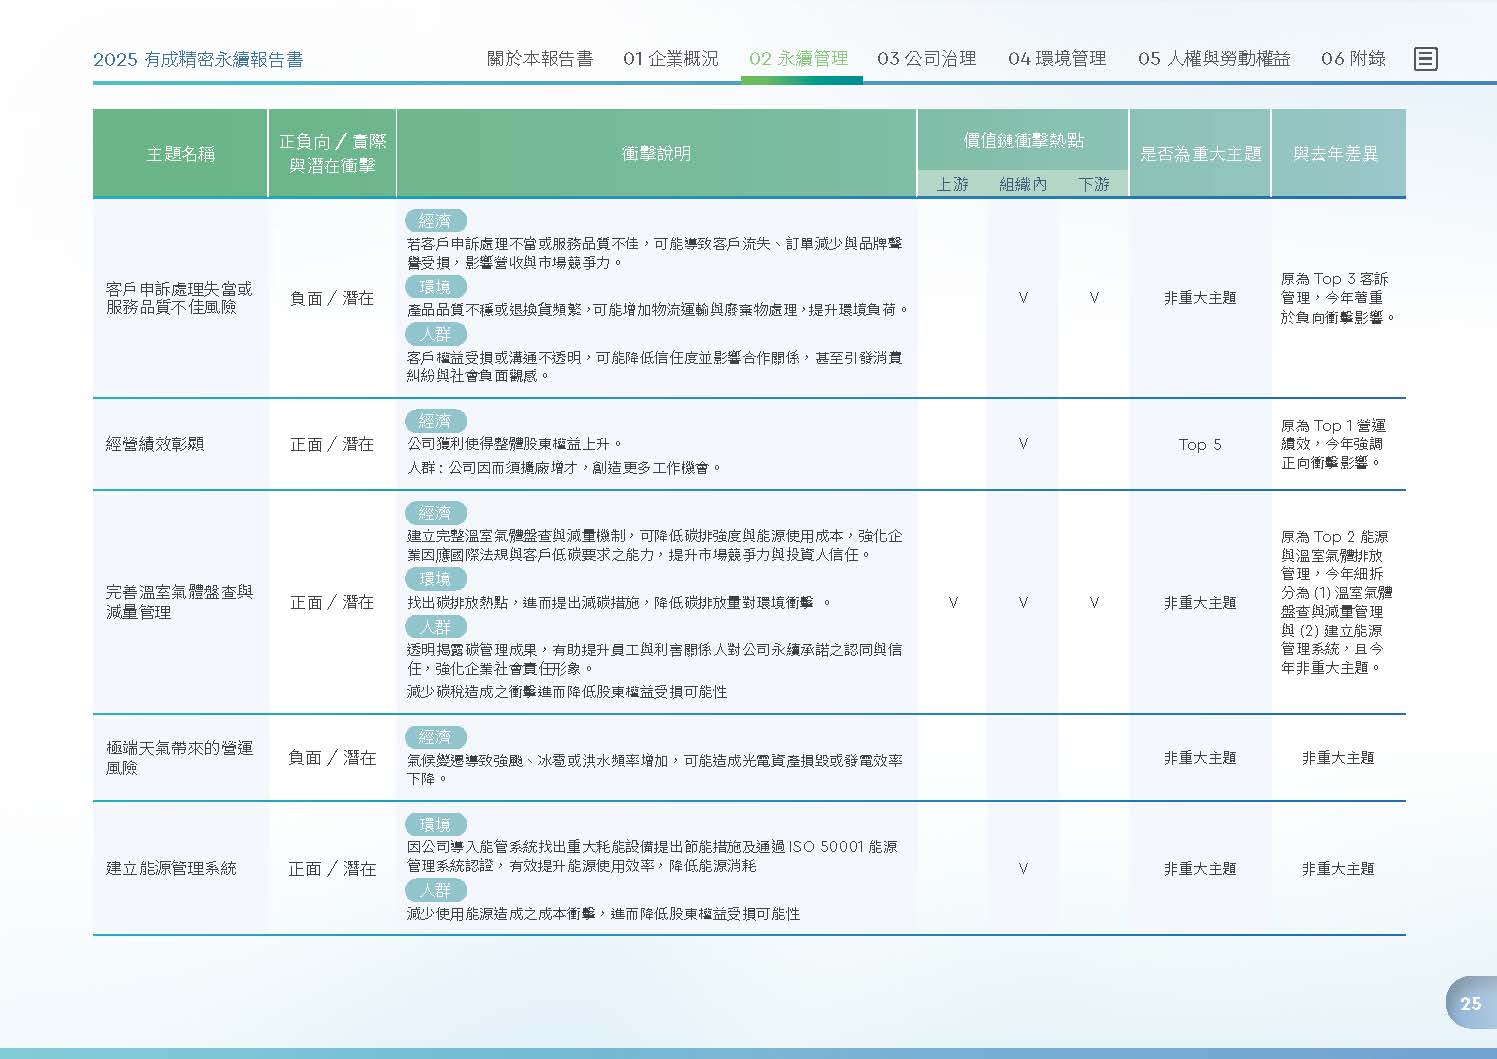Click the 經濟 tag in 經營績效彰顯 row
The height and width of the screenshot is (1059, 1497).
435,421
